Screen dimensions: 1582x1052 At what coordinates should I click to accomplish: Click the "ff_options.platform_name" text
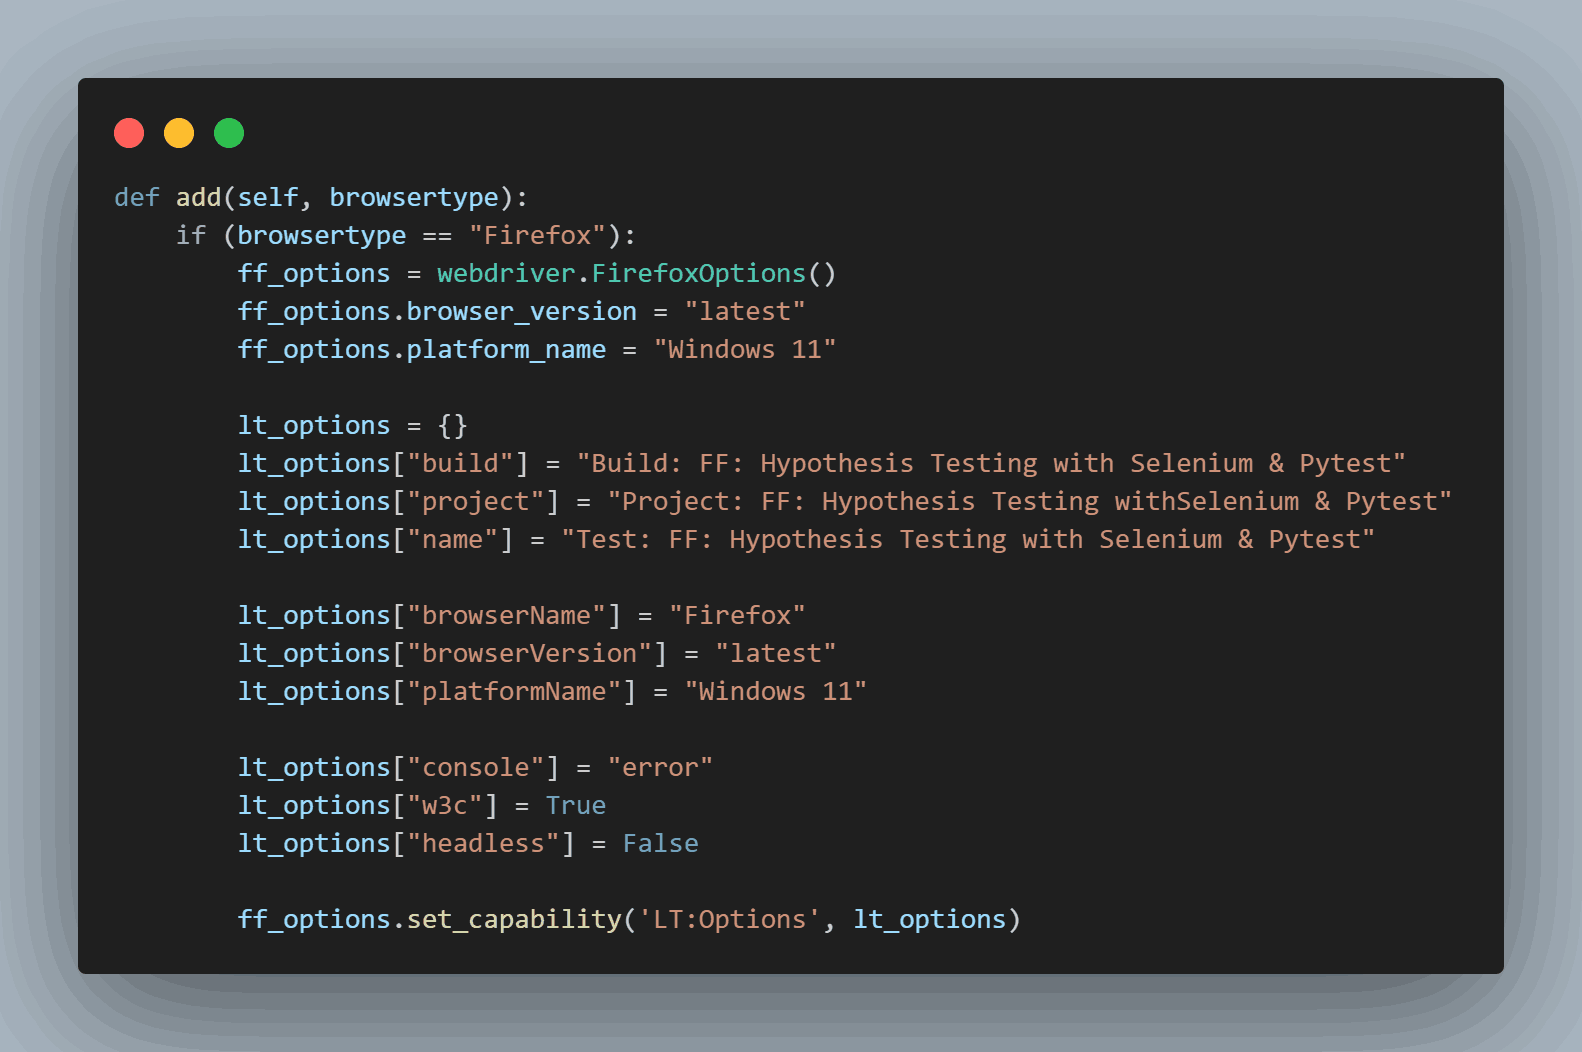(x=422, y=349)
